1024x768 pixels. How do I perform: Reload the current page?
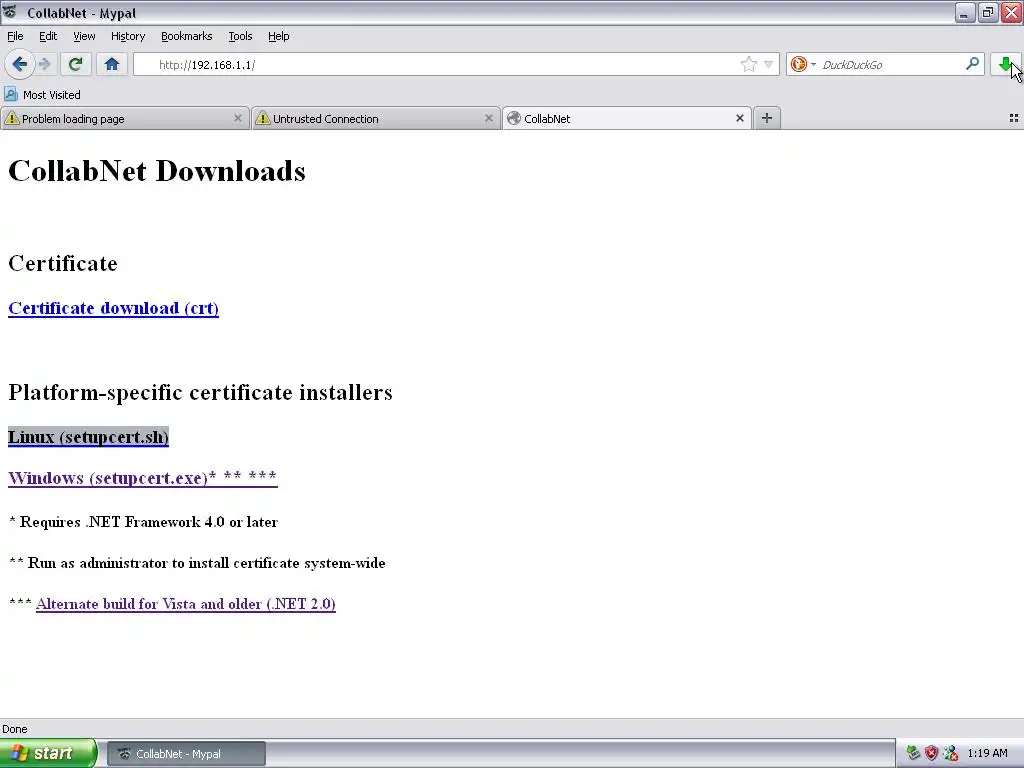tap(75, 64)
